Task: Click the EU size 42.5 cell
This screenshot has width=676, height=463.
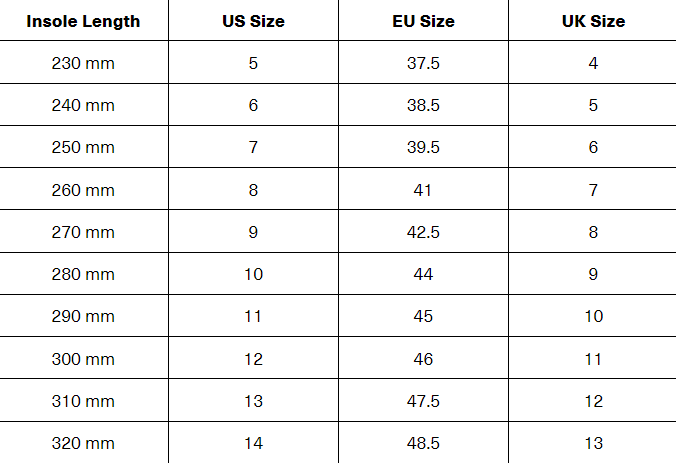Action: point(423,232)
